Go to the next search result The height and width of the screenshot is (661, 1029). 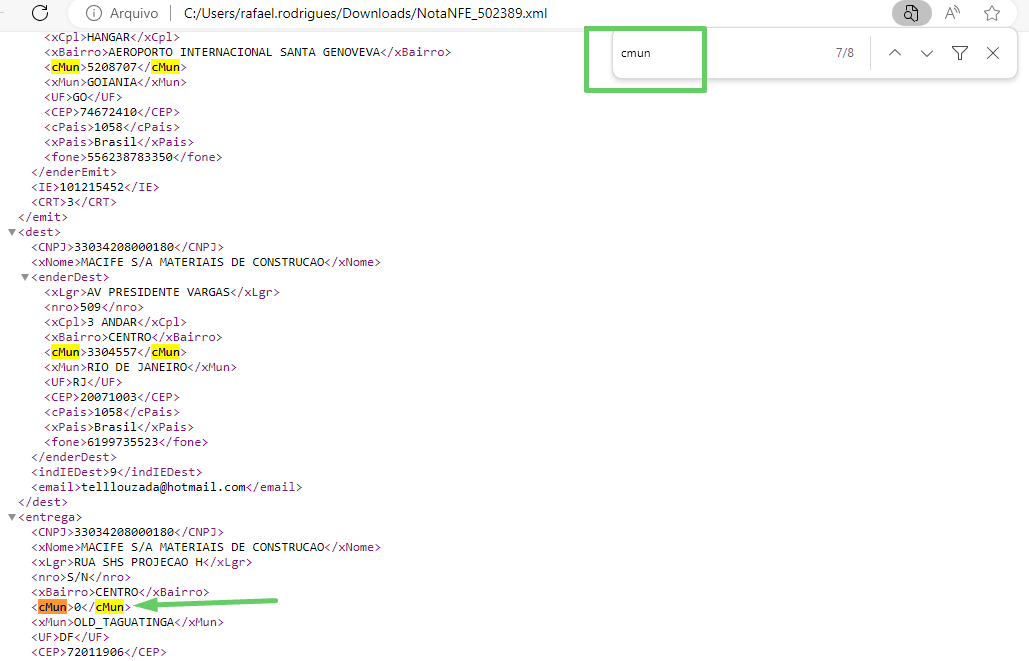(927, 53)
